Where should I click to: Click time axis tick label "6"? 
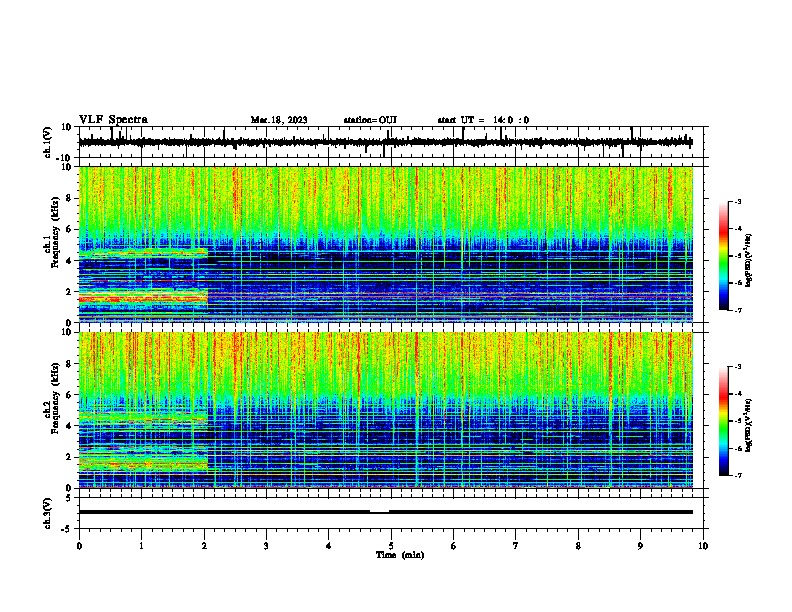coord(454,546)
